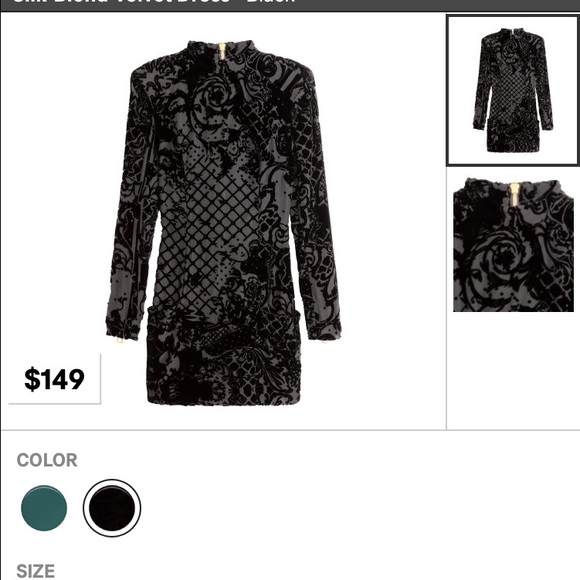Click the product title header bar
Viewport: 580px width, 580px height.
click(x=290, y=5)
